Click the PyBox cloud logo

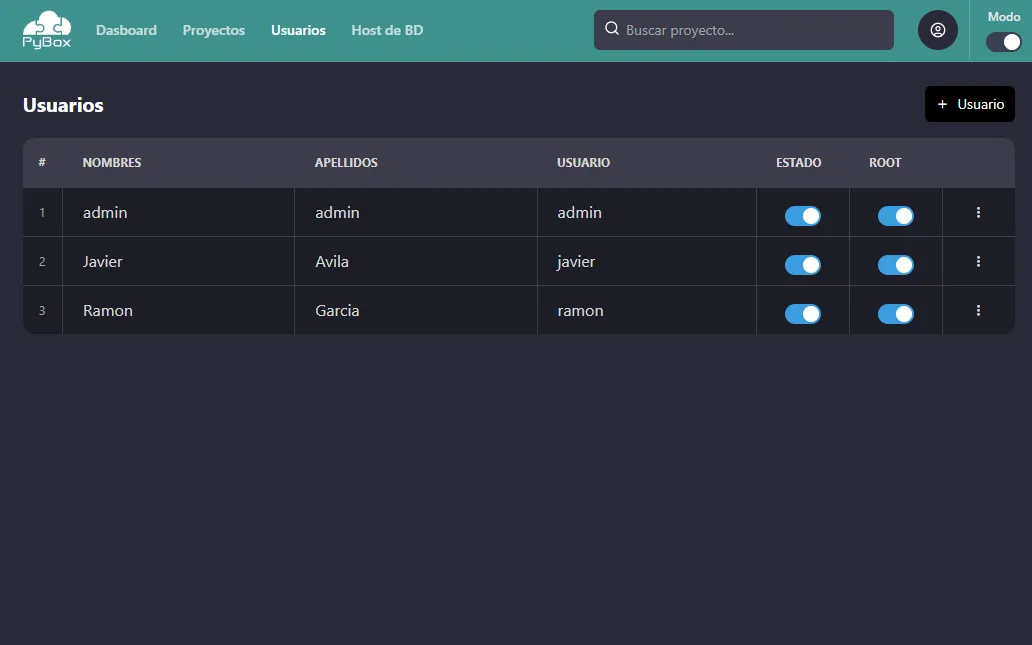point(47,30)
